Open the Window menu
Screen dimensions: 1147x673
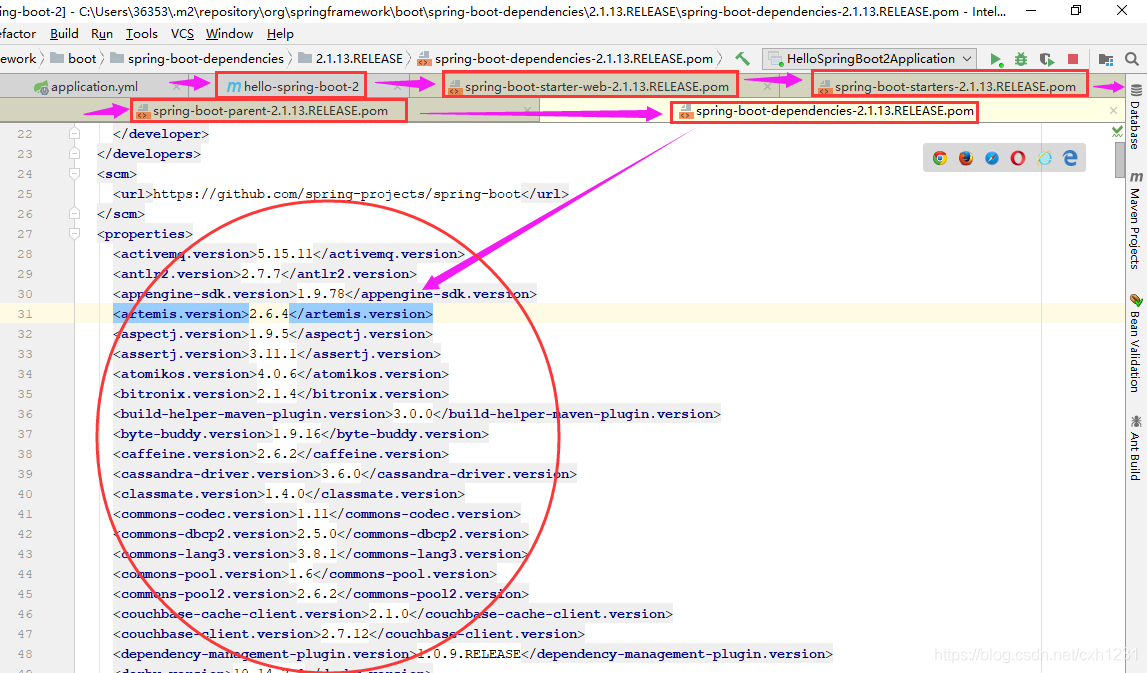(229, 34)
